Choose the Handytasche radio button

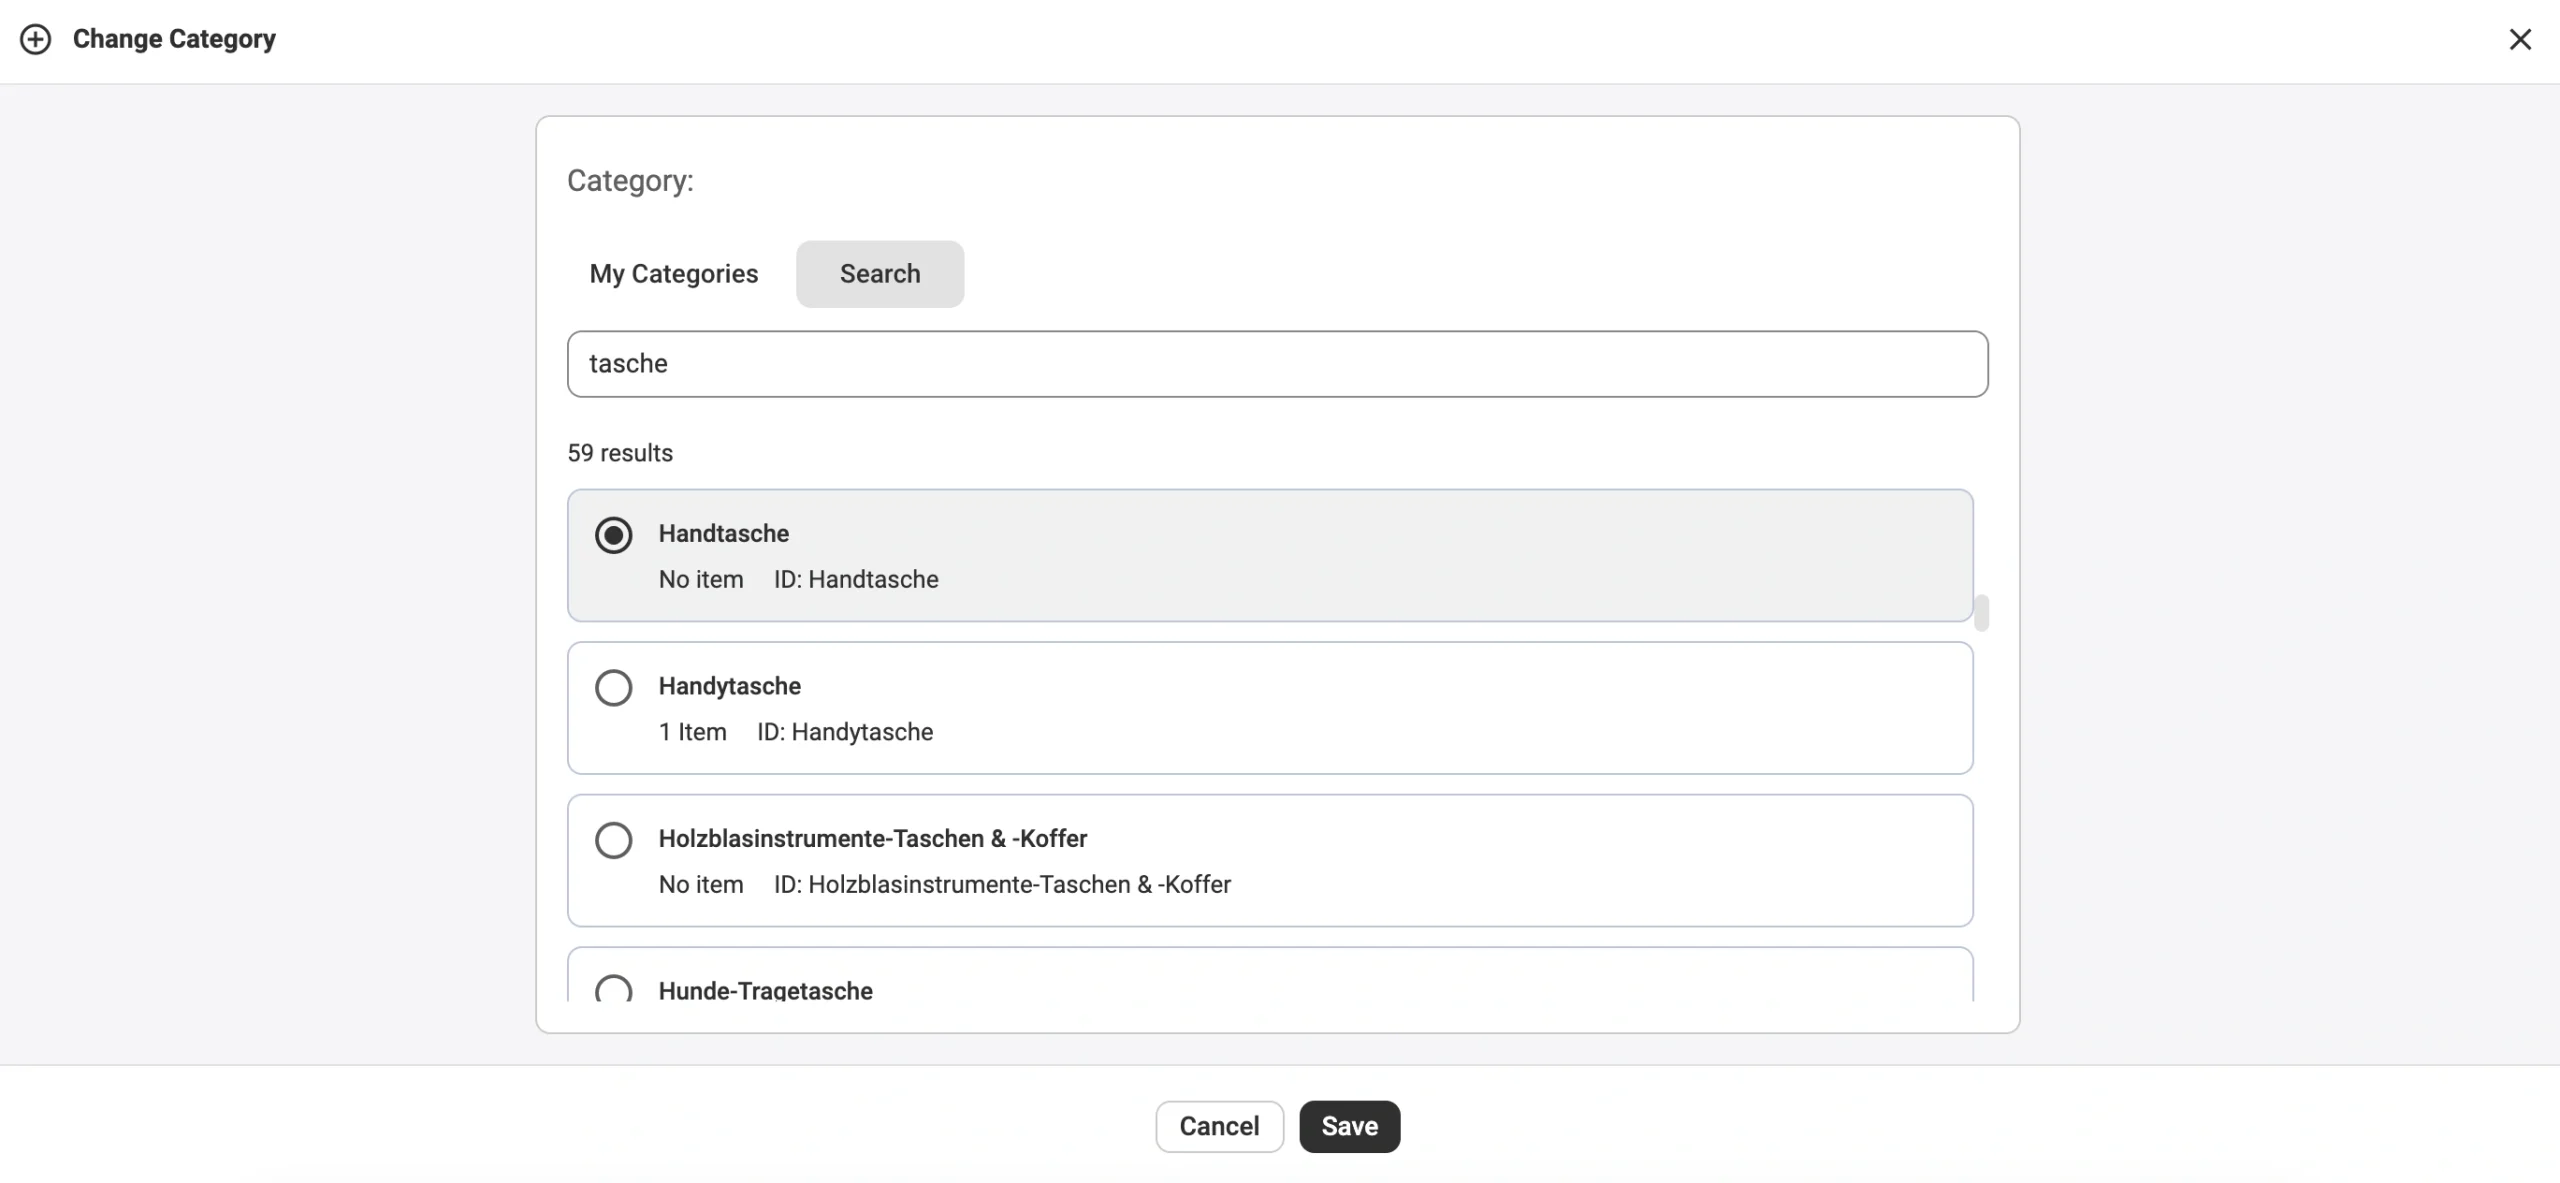(x=613, y=687)
